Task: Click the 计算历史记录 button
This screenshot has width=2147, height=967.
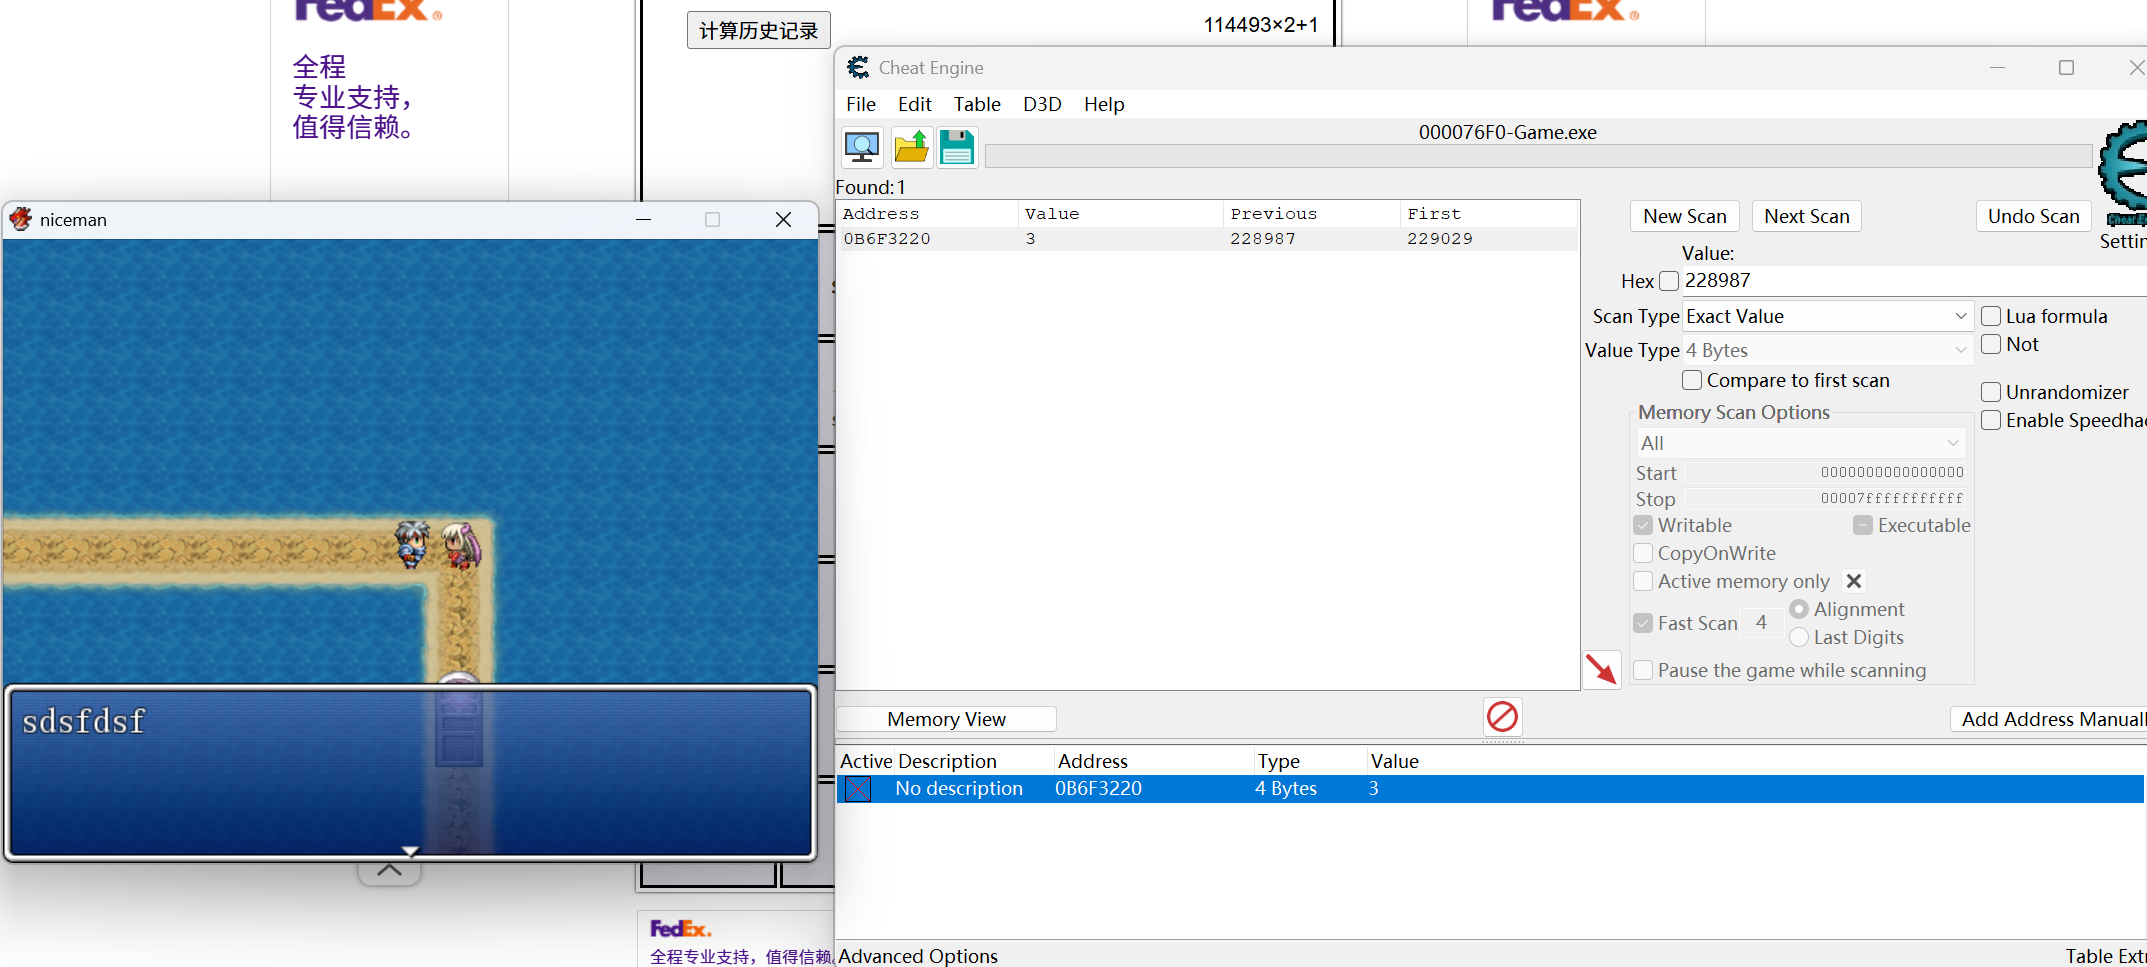Action: [758, 30]
